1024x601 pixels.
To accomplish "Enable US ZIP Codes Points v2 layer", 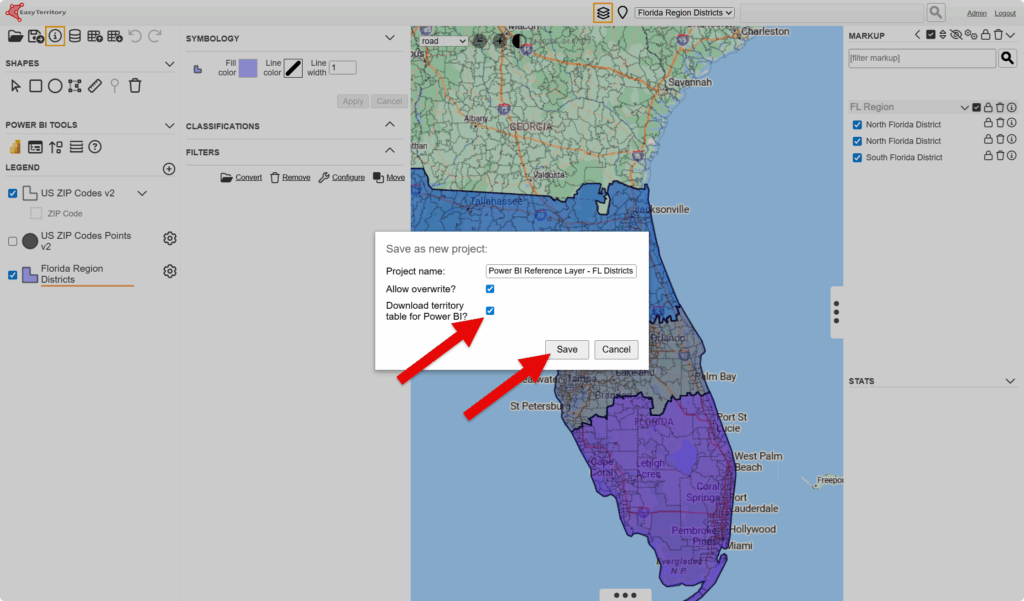I will pos(13,241).
